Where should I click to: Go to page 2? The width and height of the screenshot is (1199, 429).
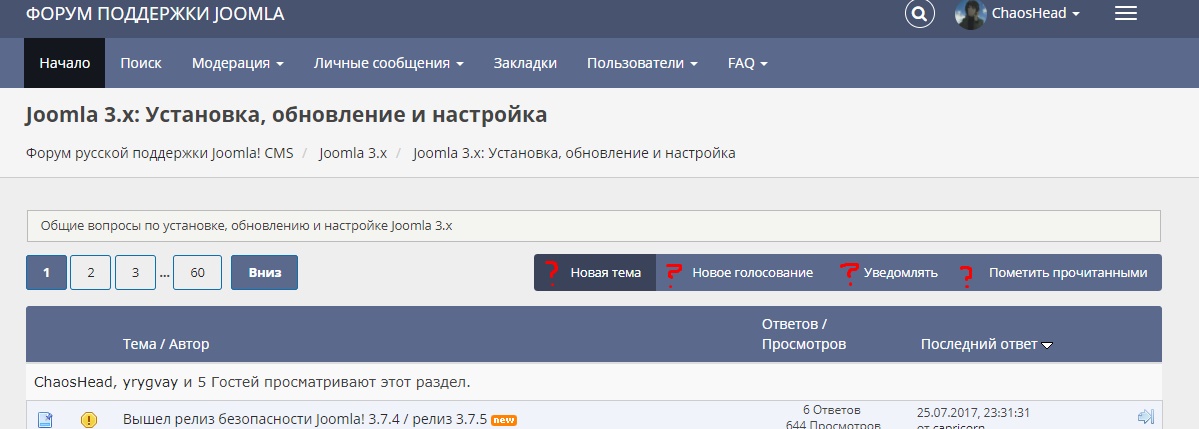click(x=91, y=273)
